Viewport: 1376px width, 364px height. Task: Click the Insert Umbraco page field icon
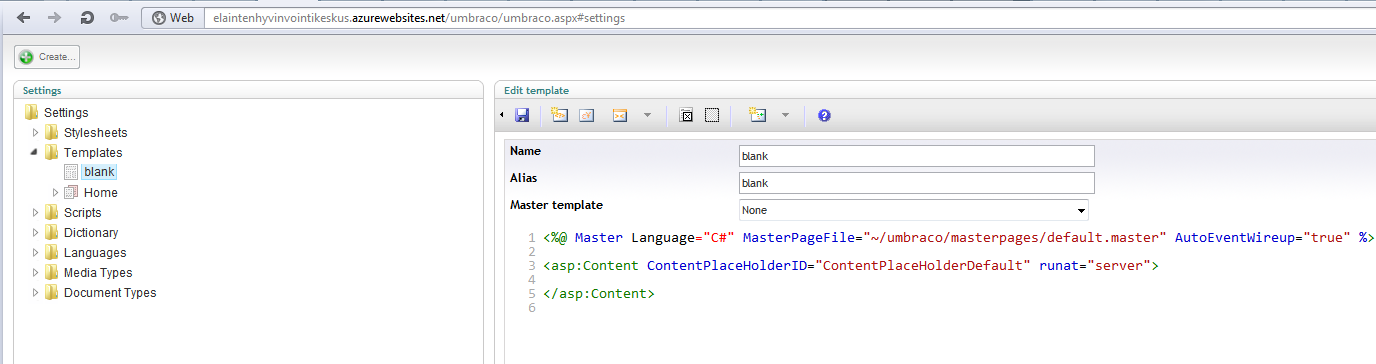coord(560,116)
